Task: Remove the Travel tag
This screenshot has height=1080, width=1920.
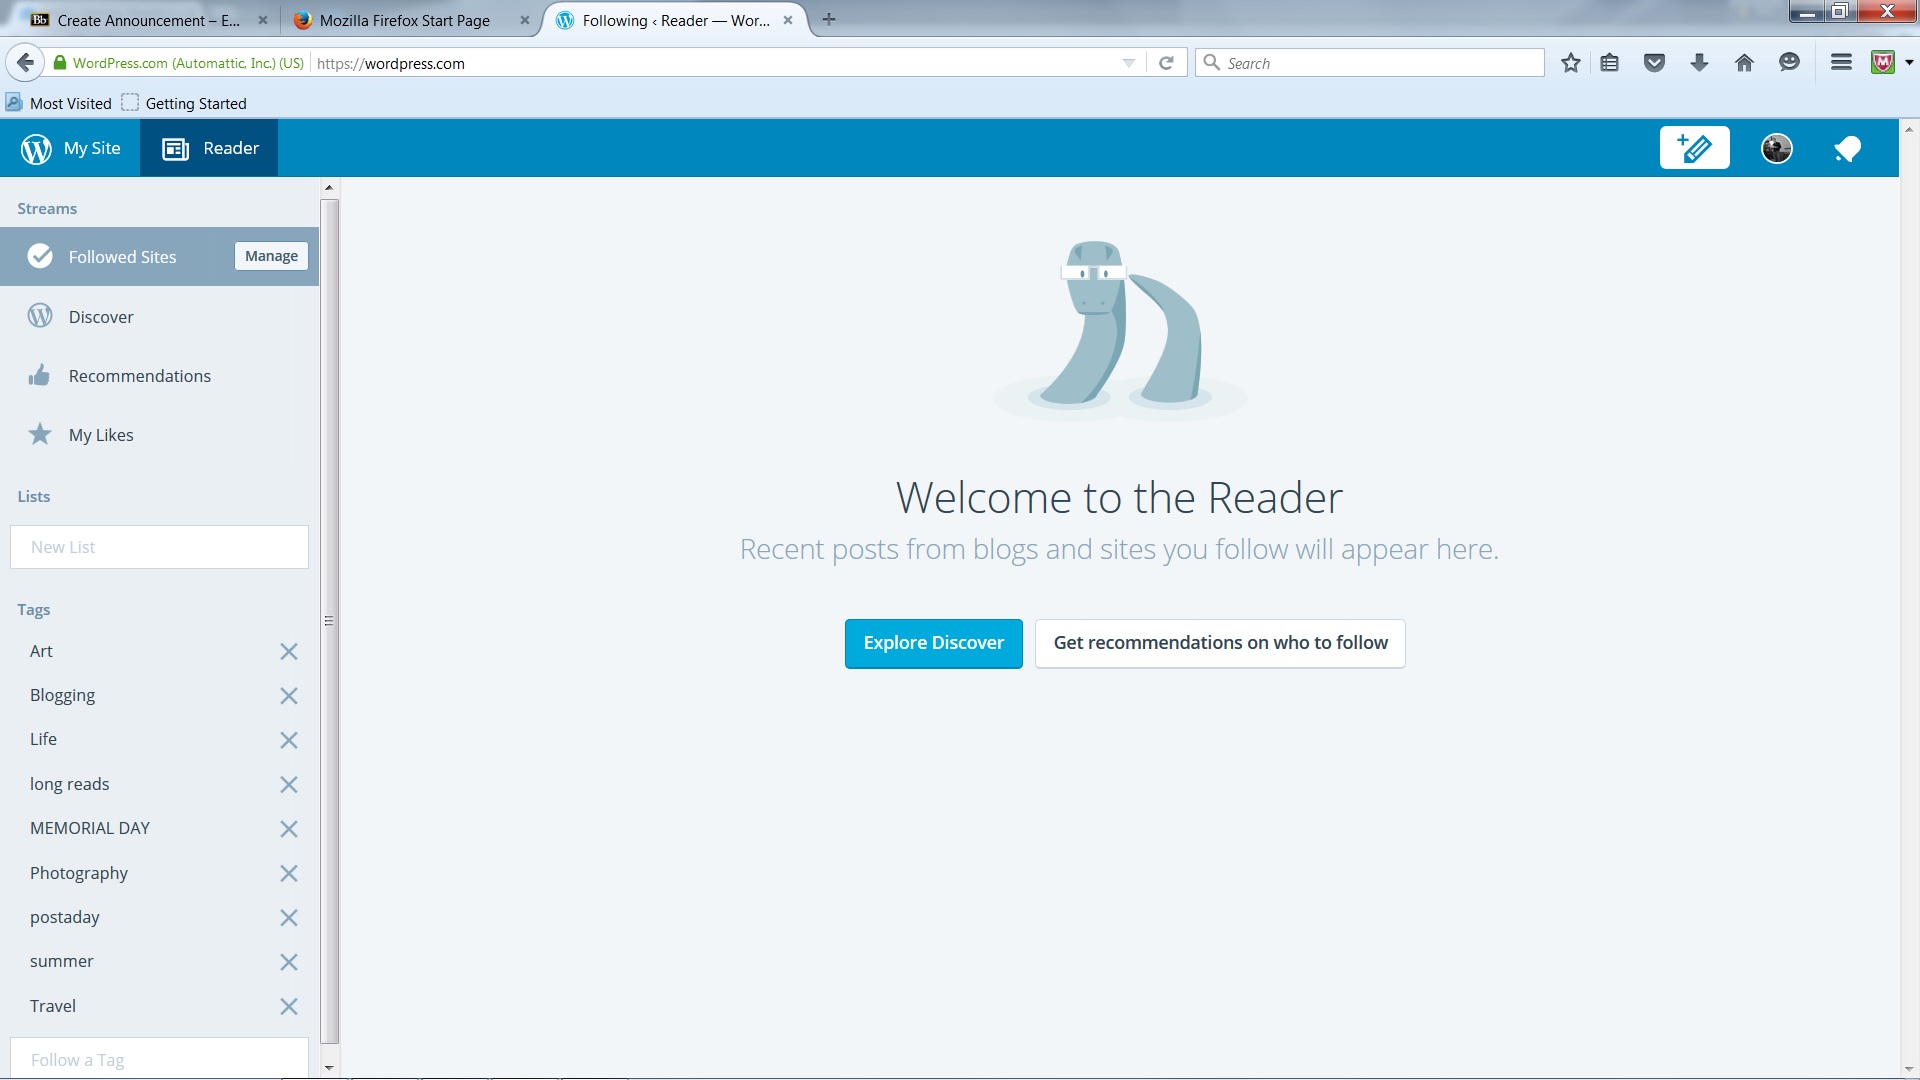Action: (289, 1007)
